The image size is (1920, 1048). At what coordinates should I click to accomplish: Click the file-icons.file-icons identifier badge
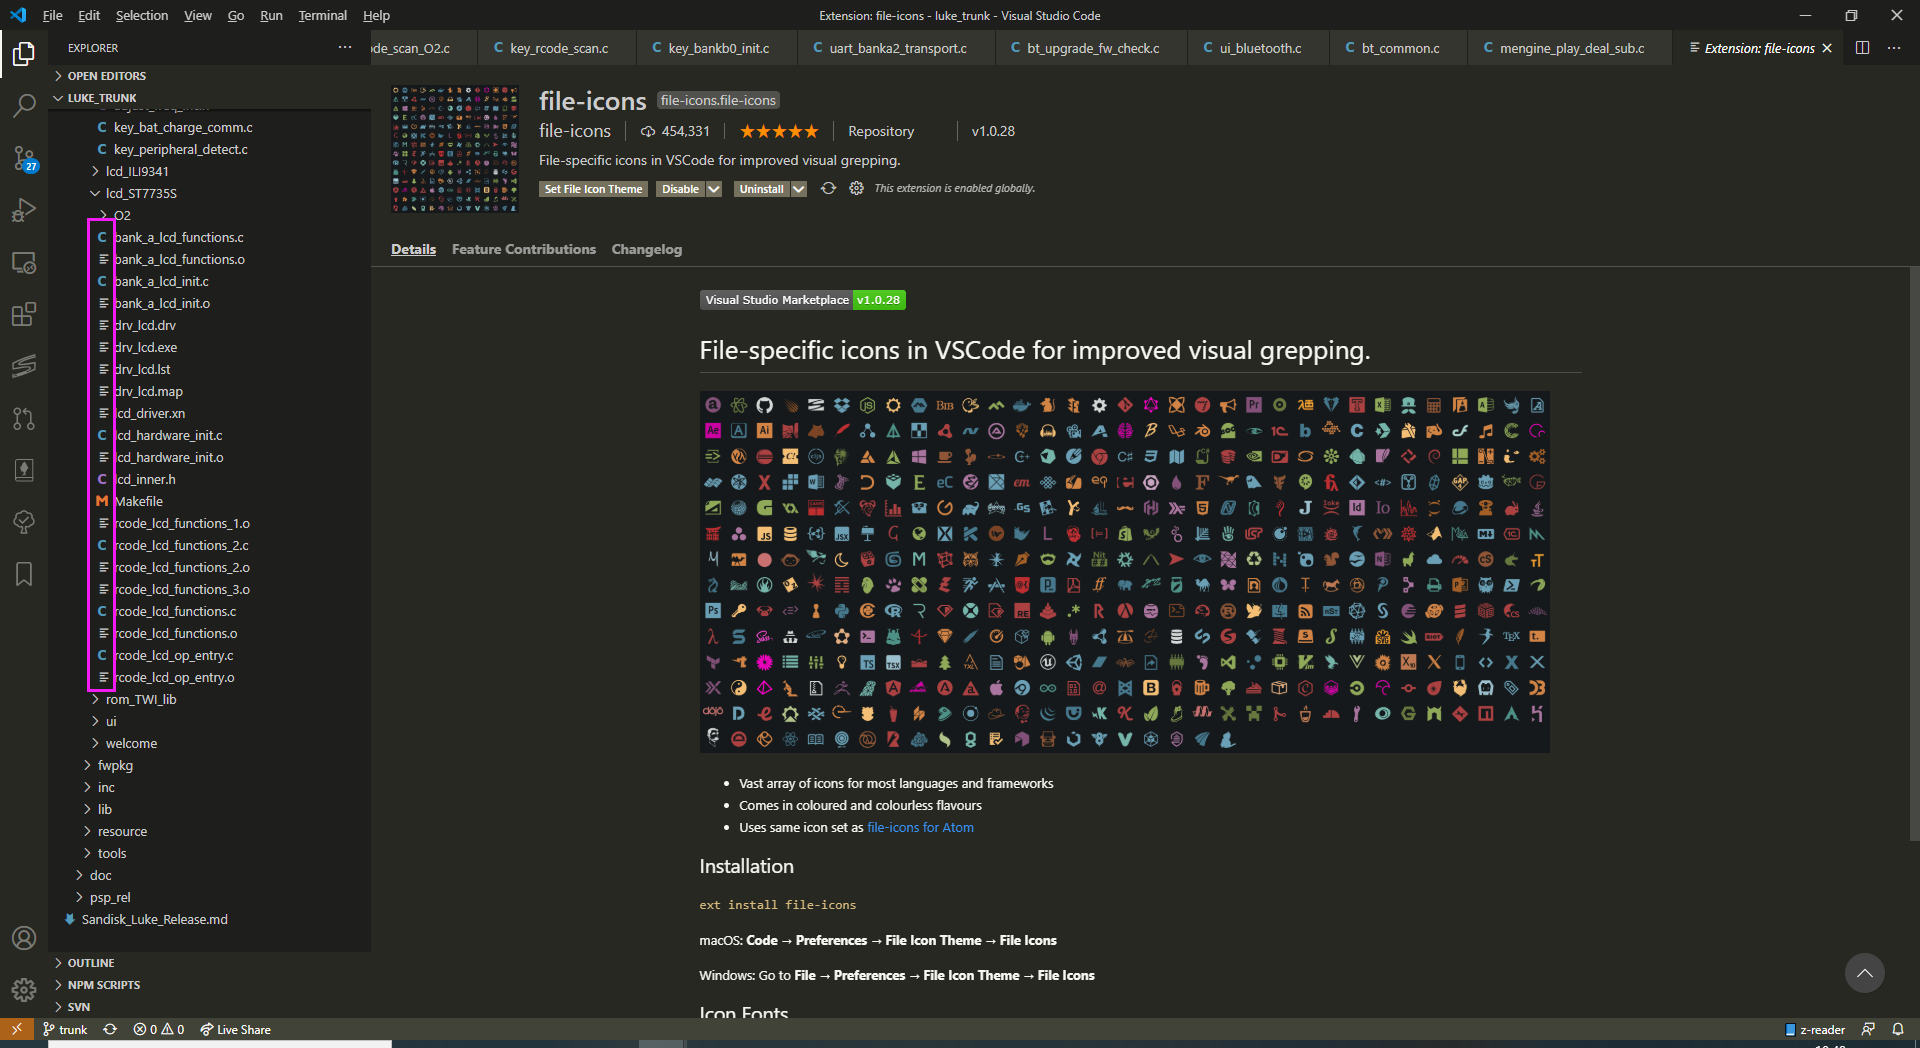coord(718,100)
